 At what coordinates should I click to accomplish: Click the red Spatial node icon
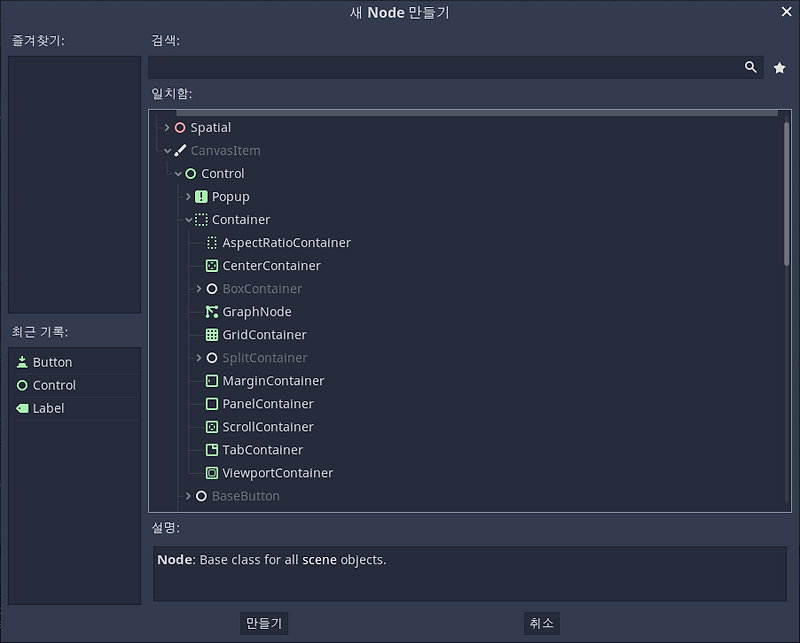[x=181, y=127]
